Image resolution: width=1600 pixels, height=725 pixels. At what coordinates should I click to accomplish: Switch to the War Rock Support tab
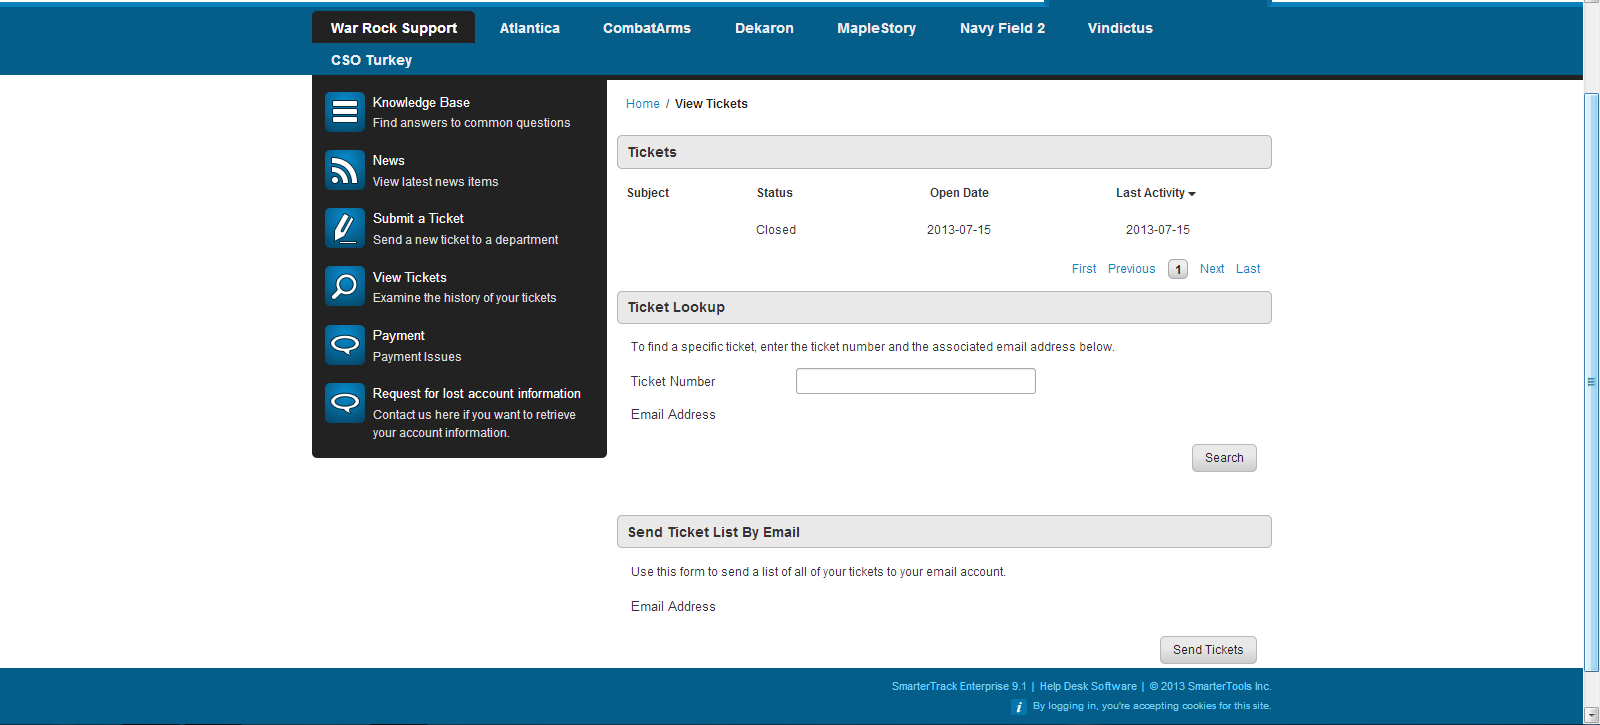point(394,28)
